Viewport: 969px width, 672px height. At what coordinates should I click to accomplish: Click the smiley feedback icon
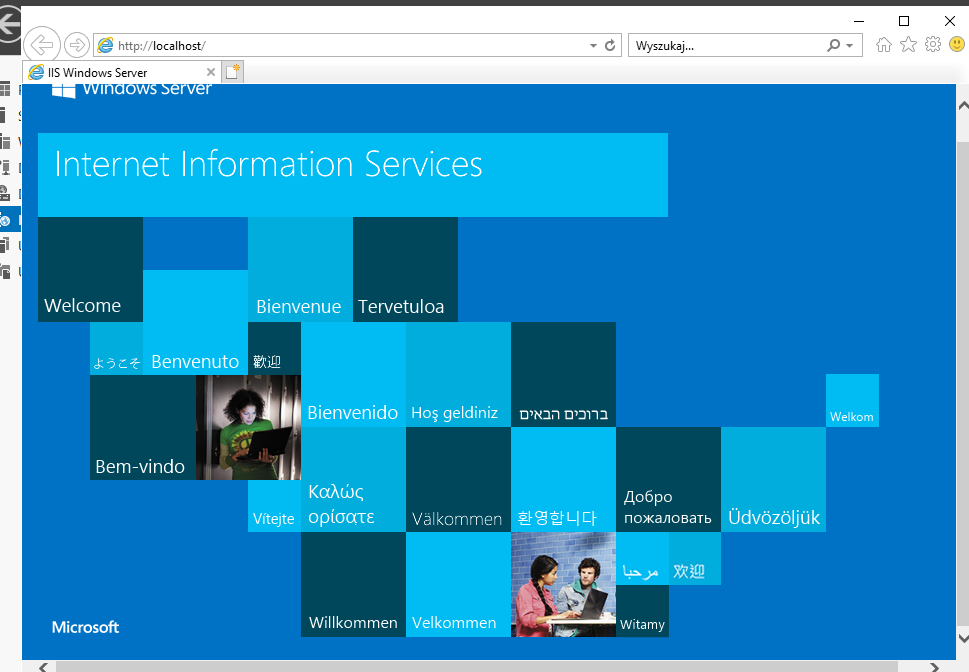tap(956, 45)
